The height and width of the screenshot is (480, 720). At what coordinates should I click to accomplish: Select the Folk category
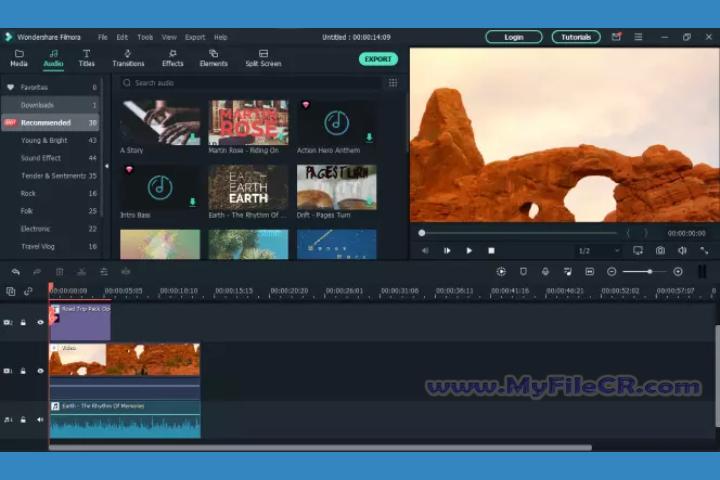point(51,211)
